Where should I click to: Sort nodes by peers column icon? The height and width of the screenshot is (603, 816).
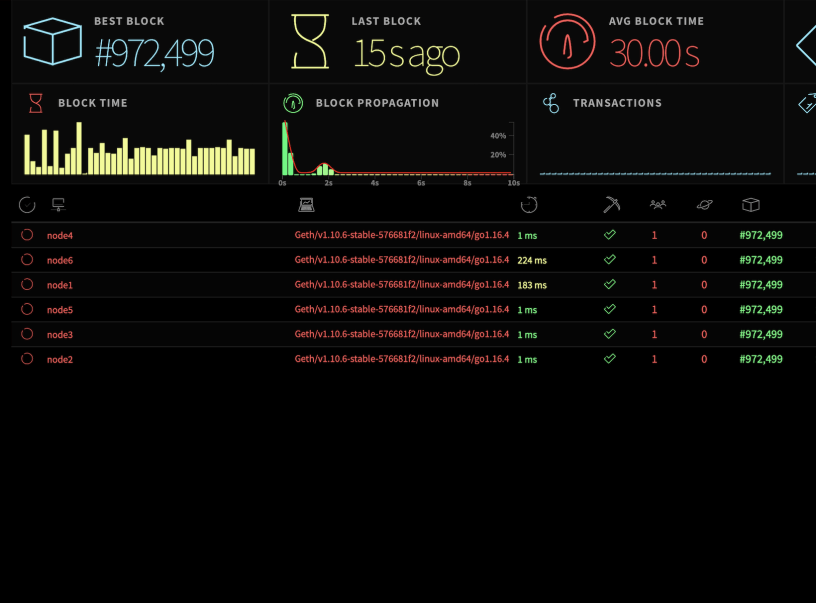pyautogui.click(x=657, y=205)
